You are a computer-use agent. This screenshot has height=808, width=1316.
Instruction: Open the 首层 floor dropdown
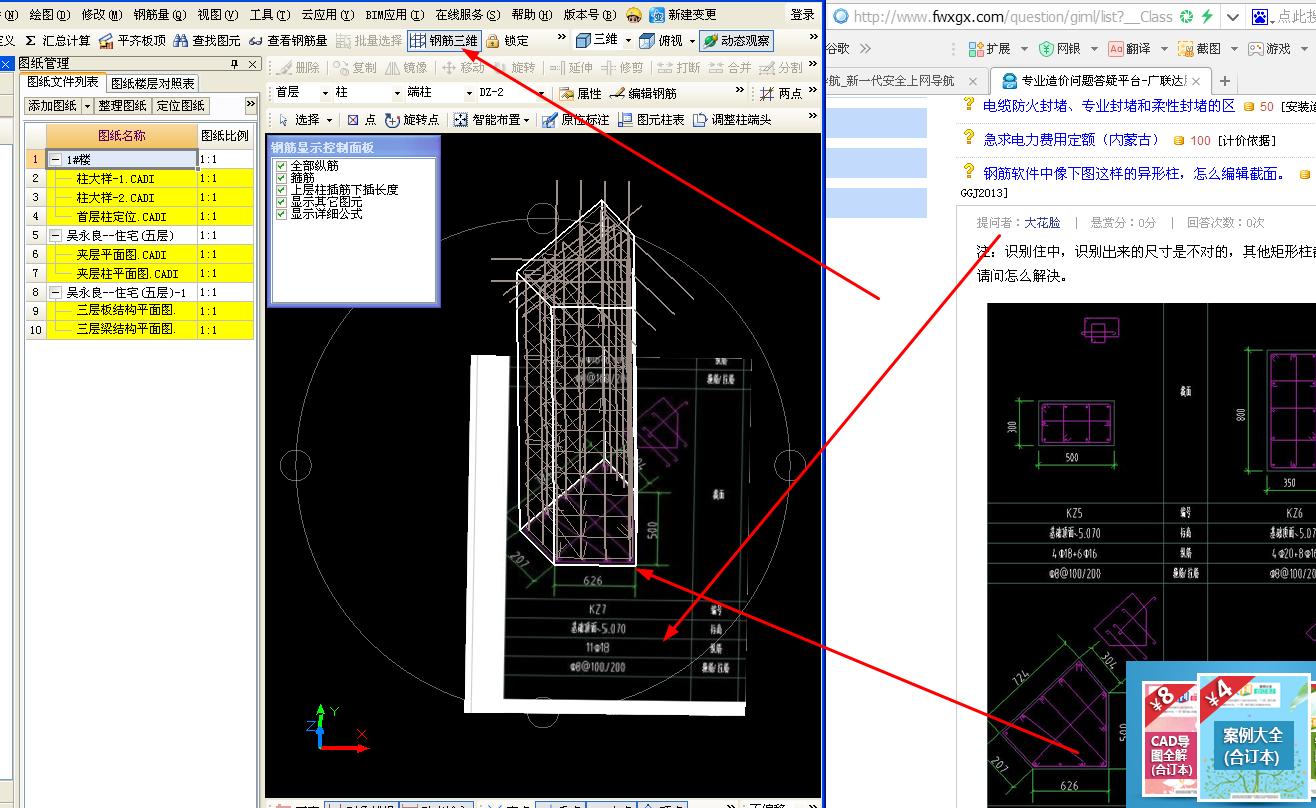(324, 93)
